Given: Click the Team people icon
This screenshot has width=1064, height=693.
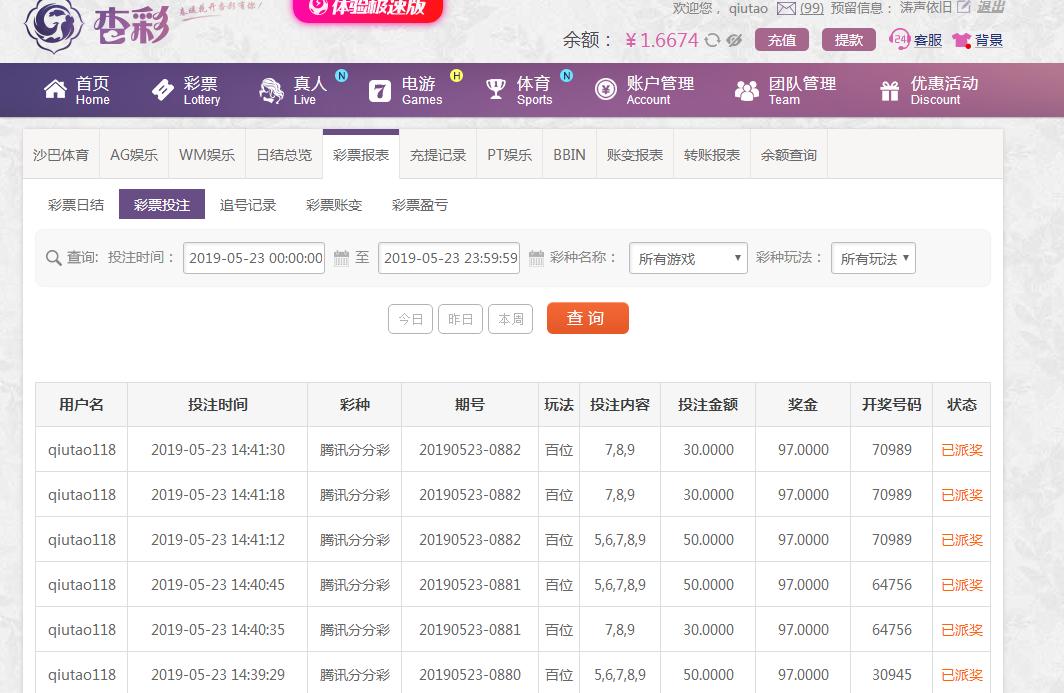Looking at the screenshot, I should [x=747, y=90].
